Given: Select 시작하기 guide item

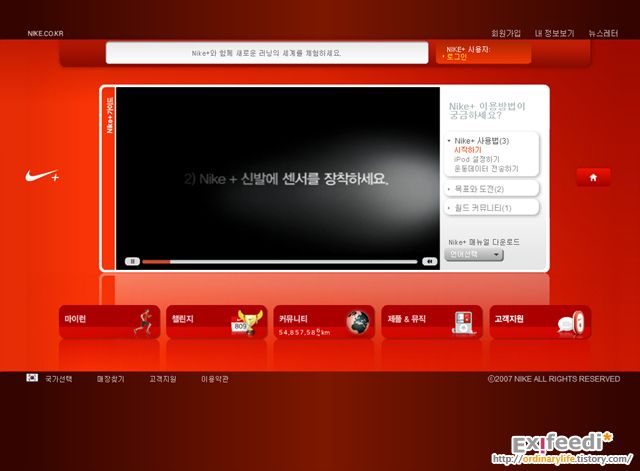Looking at the screenshot, I should point(468,150).
